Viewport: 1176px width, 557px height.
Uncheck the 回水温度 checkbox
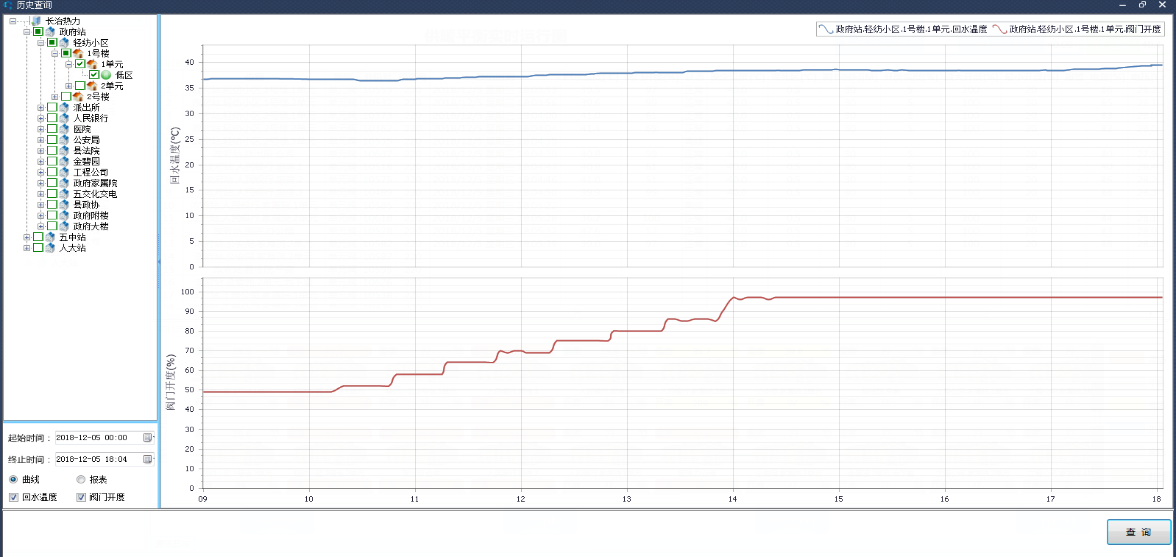coord(13,497)
